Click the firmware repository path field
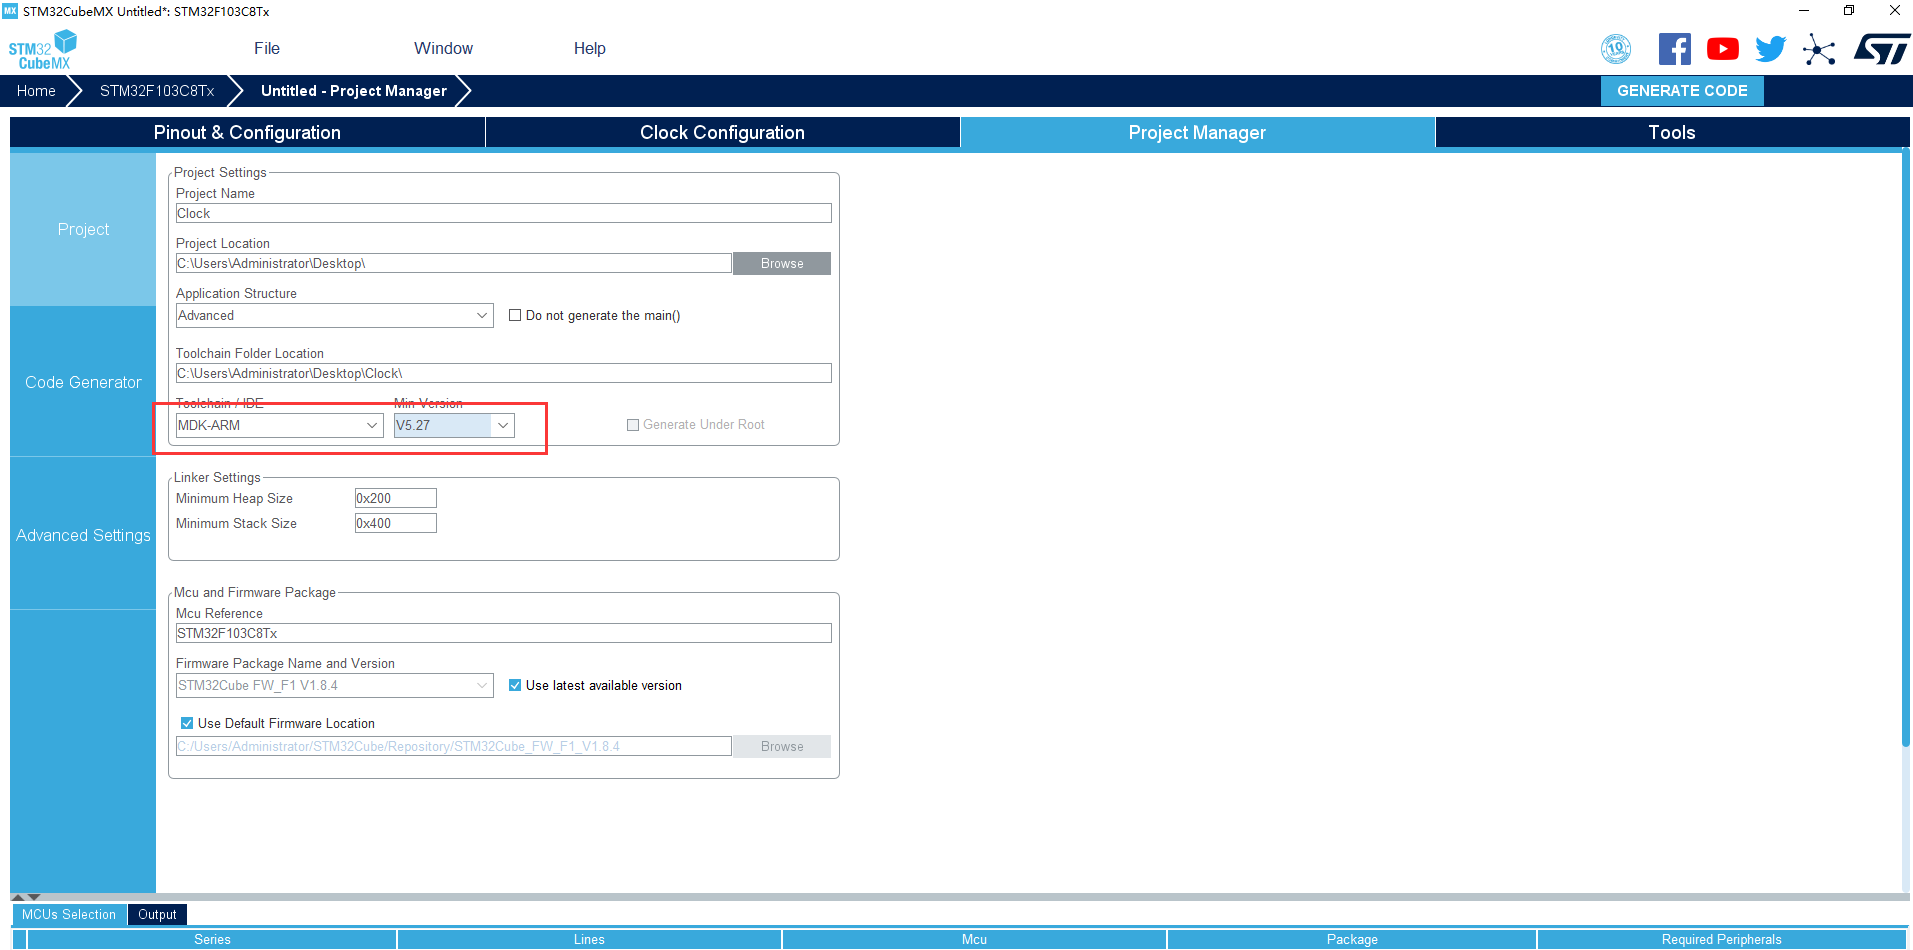 click(x=453, y=747)
